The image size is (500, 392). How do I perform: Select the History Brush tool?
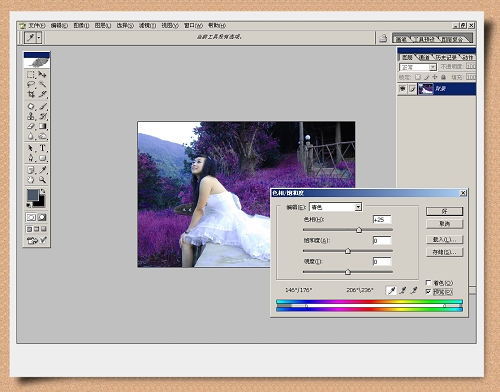click(42, 116)
